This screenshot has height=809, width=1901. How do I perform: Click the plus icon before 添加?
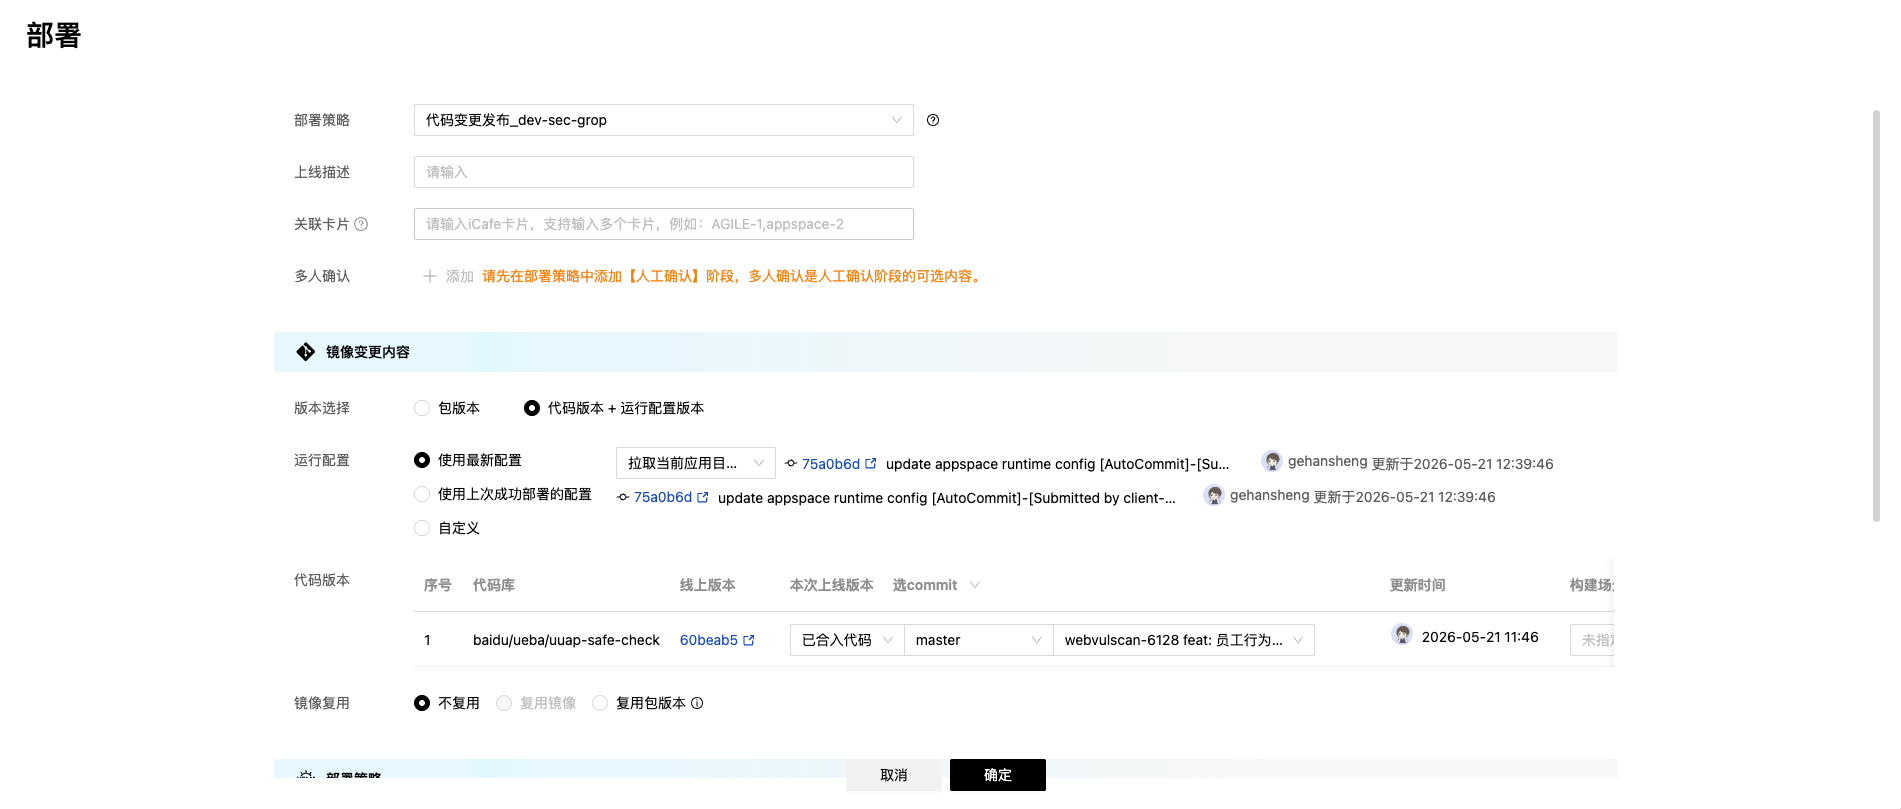tap(430, 276)
